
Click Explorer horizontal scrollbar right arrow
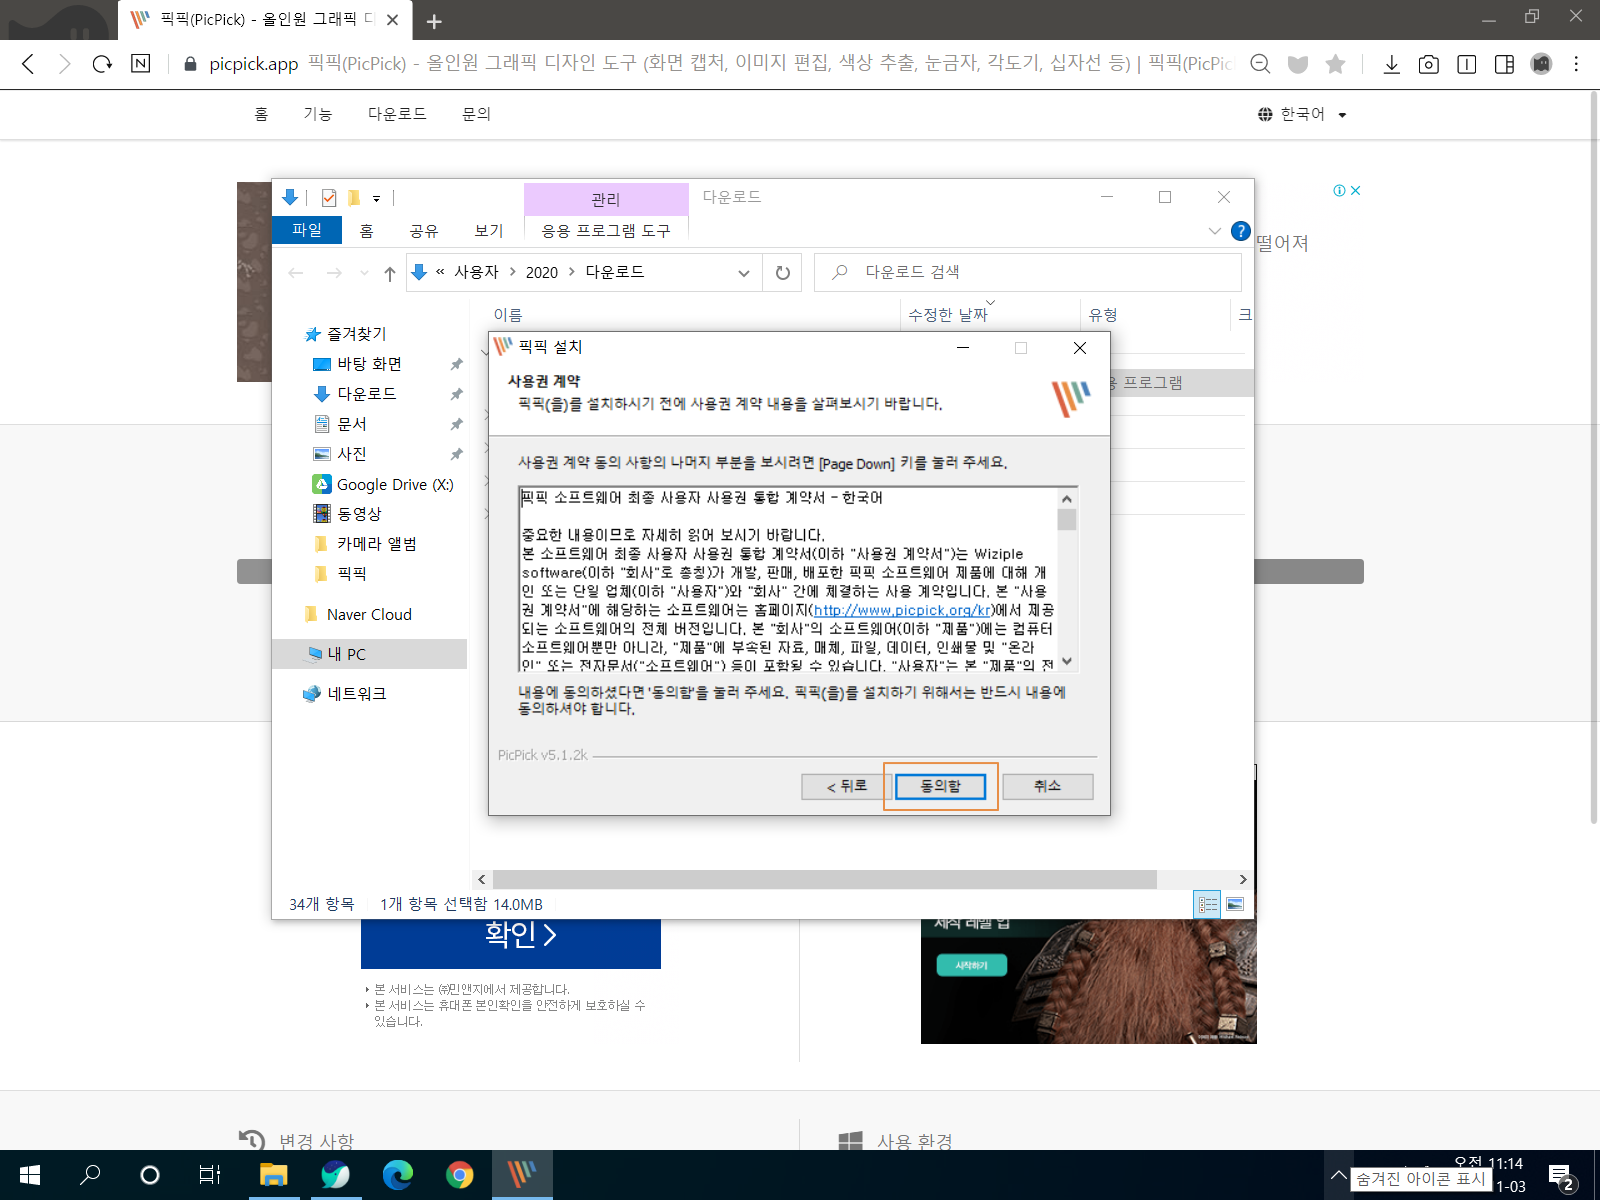(1243, 880)
